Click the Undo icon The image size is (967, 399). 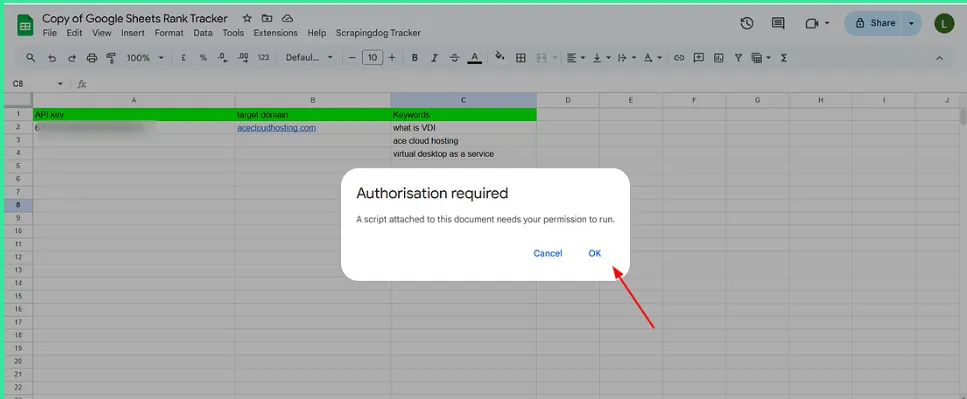(52, 58)
